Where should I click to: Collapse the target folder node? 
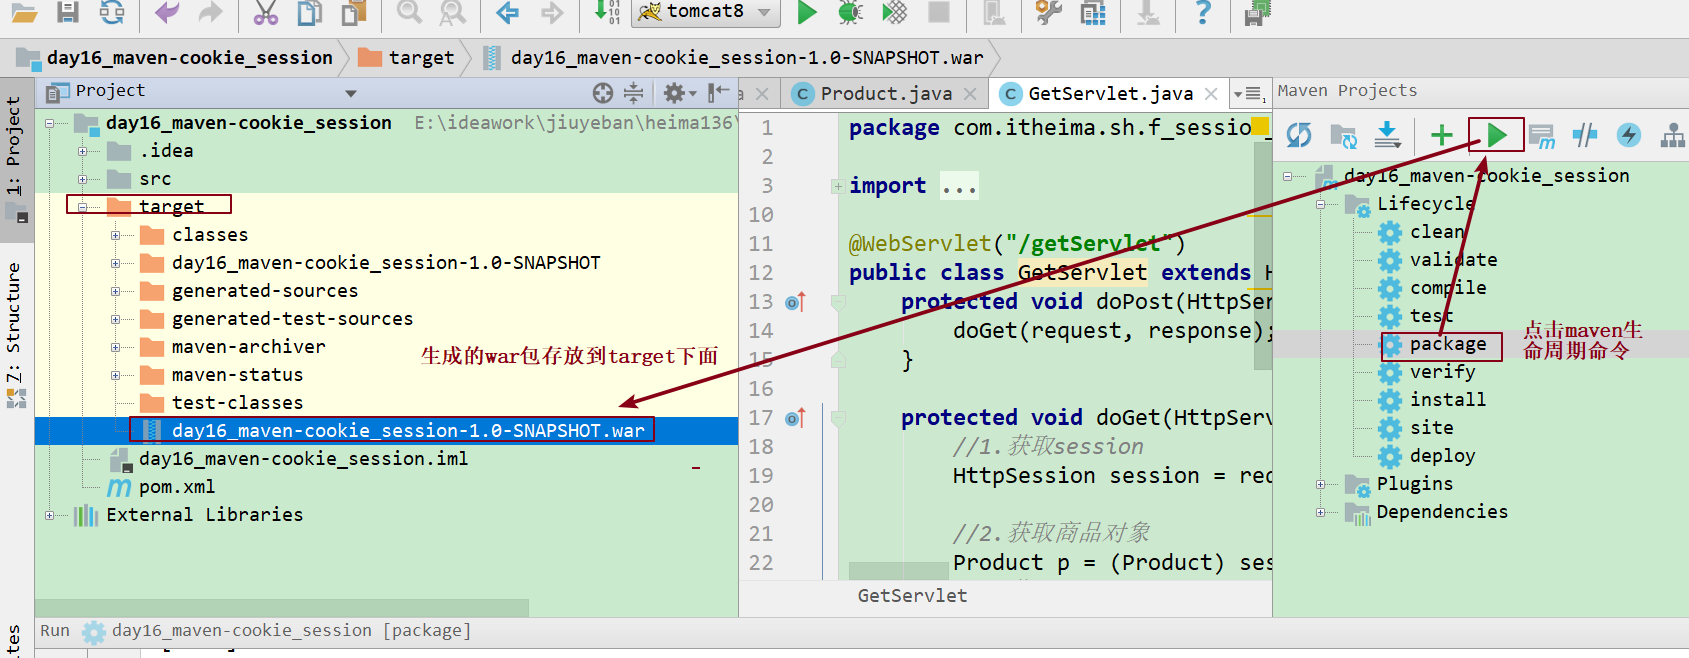pyautogui.click(x=83, y=207)
